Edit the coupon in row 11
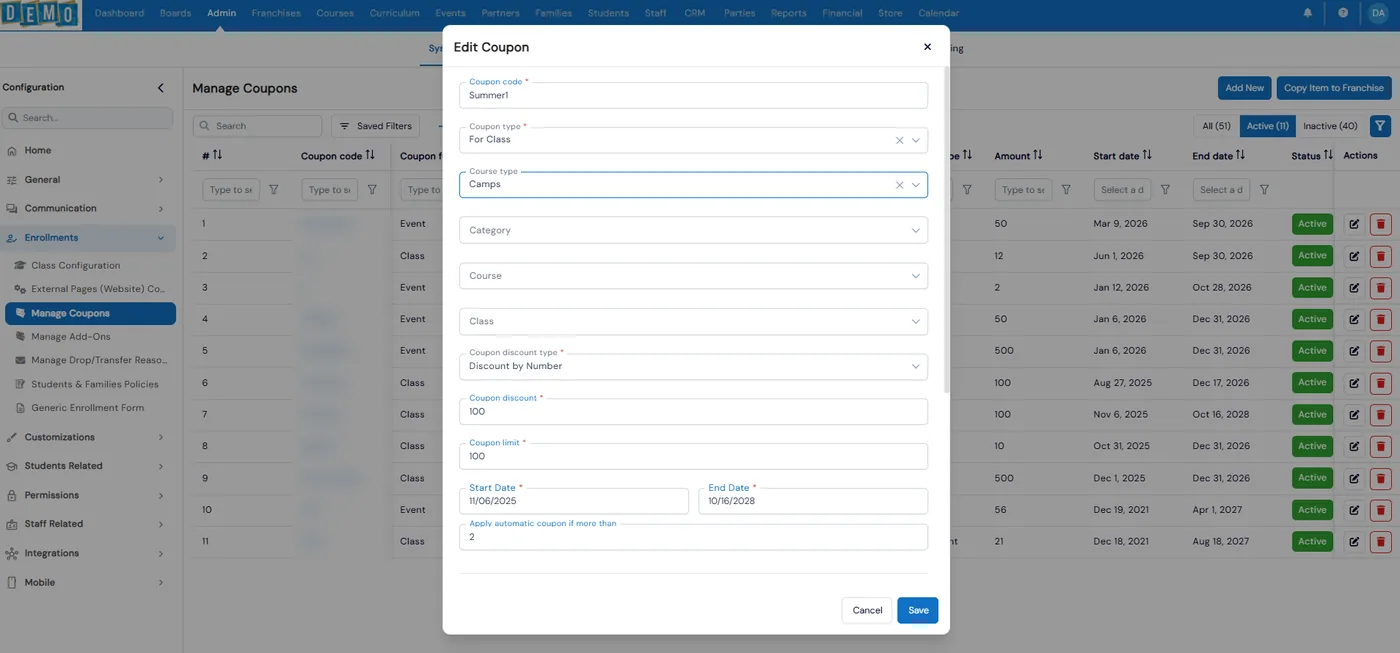1400x653 pixels. pyautogui.click(x=1354, y=541)
